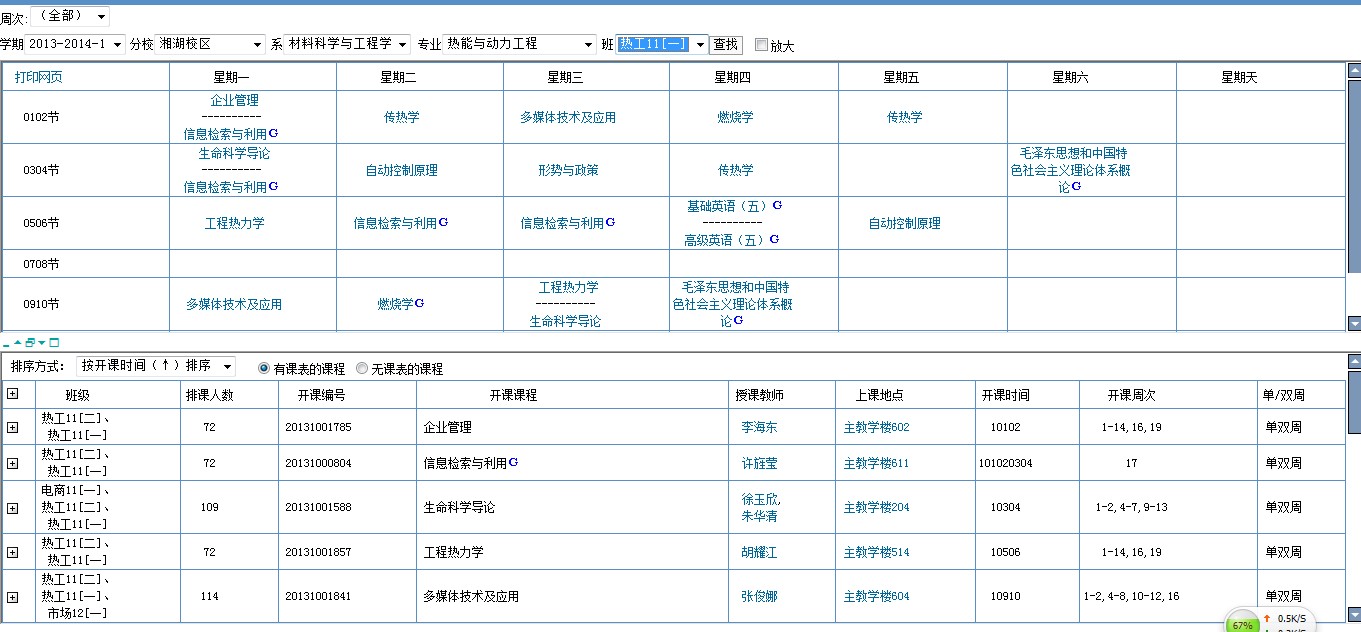Expand the 信息检索与利用 course row in list
The image size is (1361, 632).
click(12, 463)
